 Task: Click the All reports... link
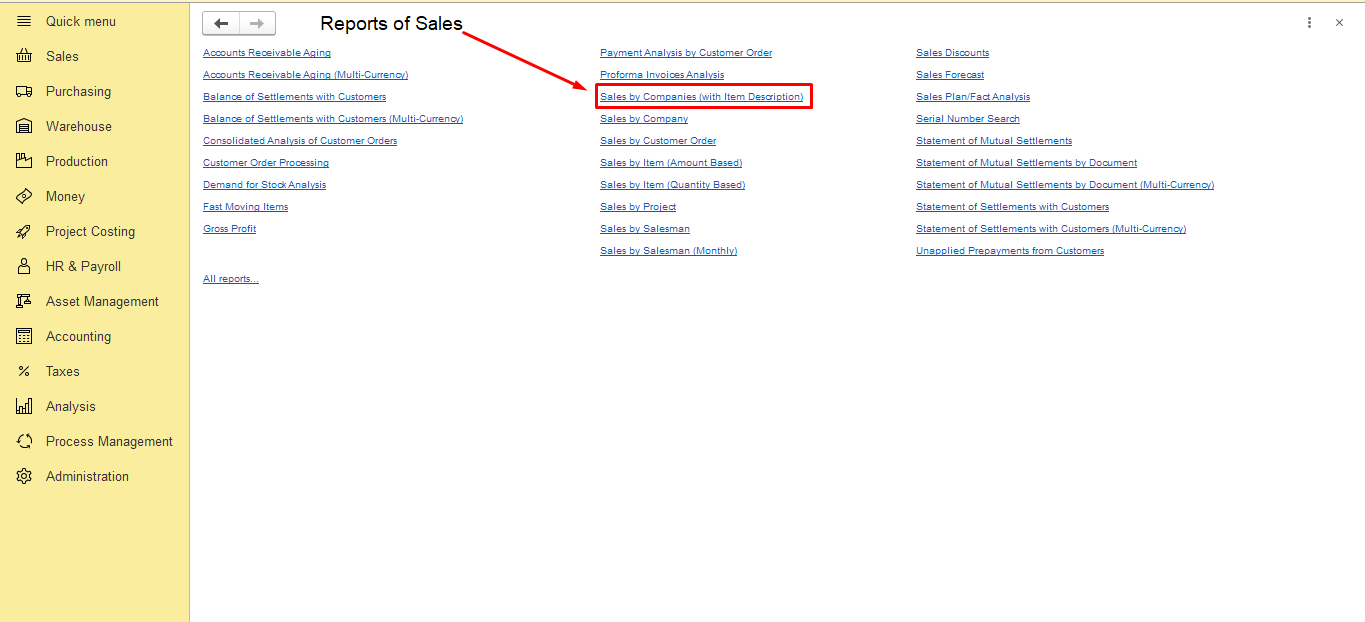tap(230, 279)
